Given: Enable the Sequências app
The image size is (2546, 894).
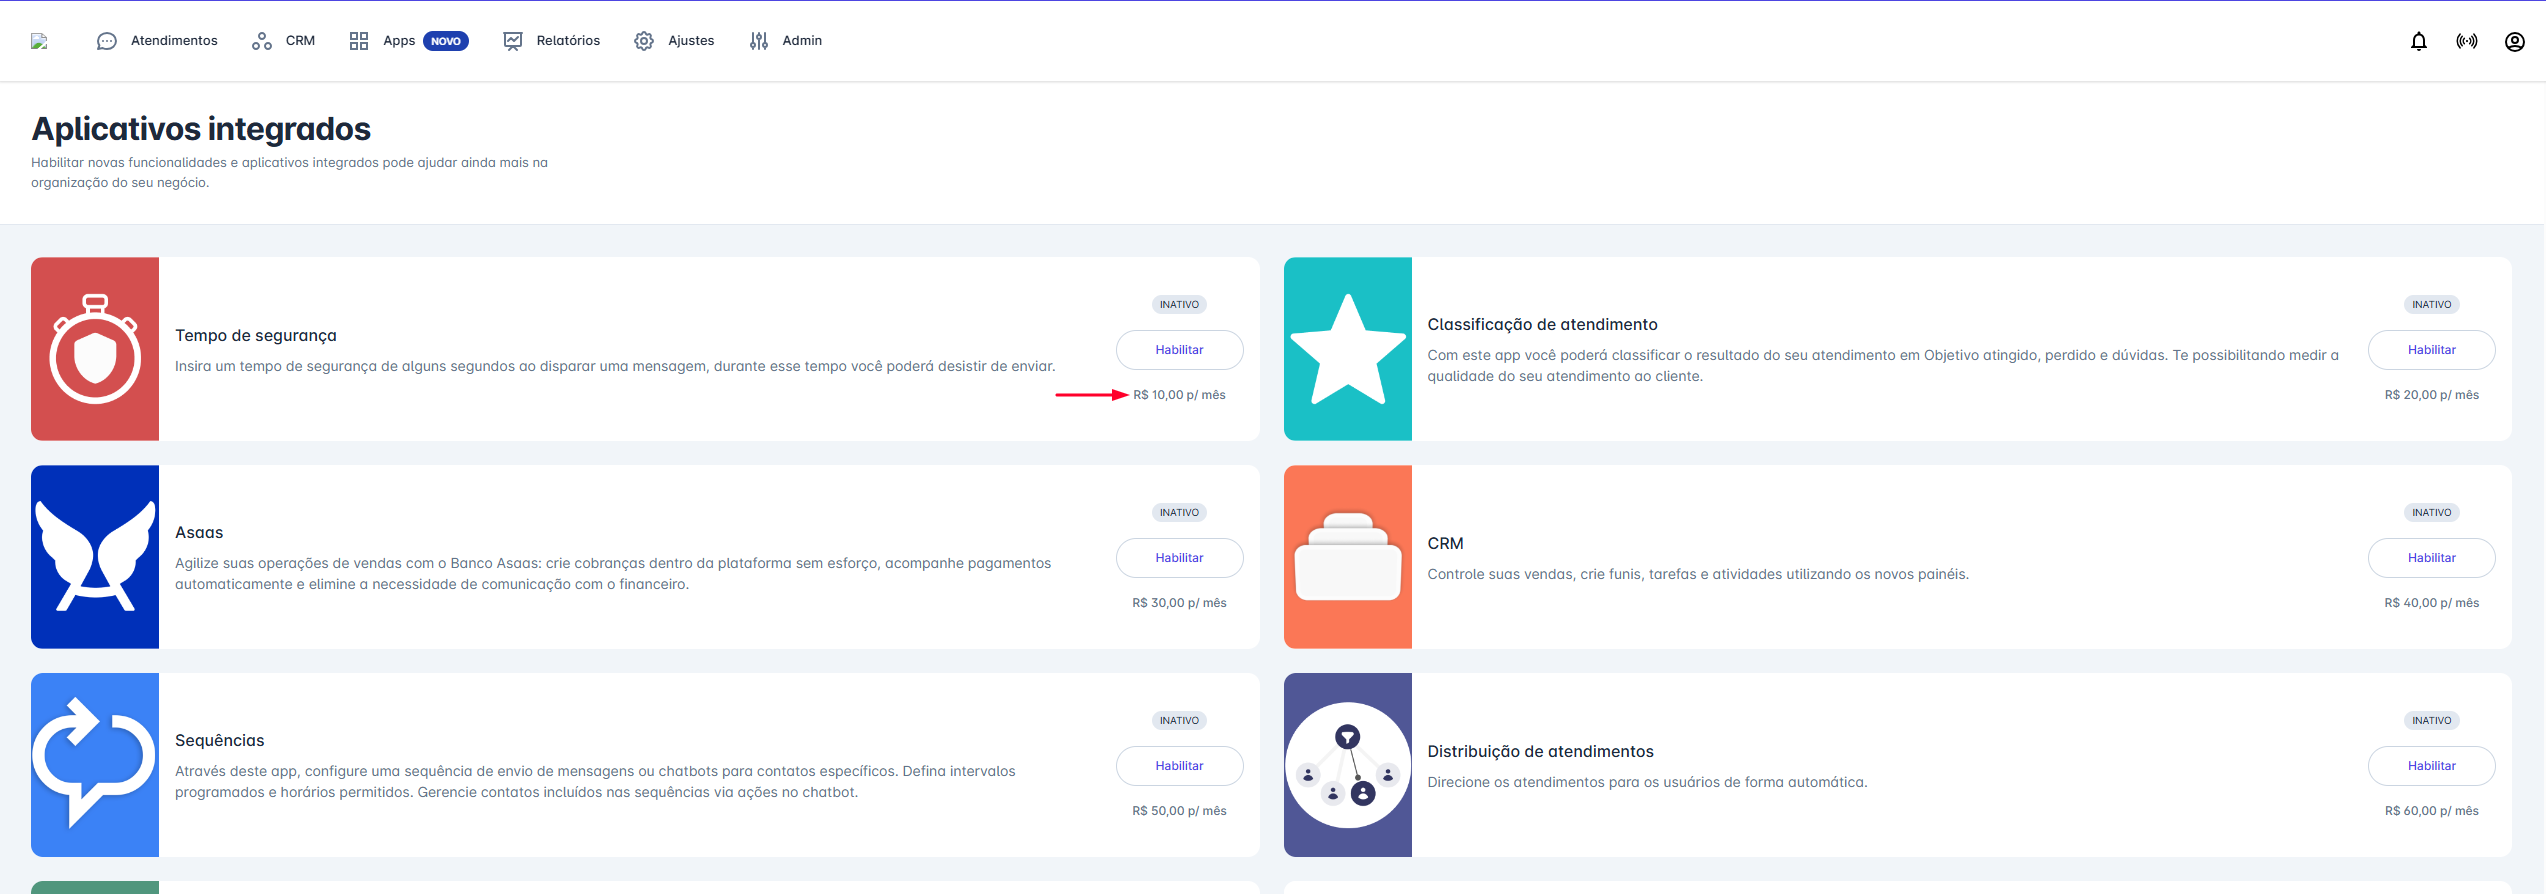Looking at the screenshot, I should (1179, 766).
